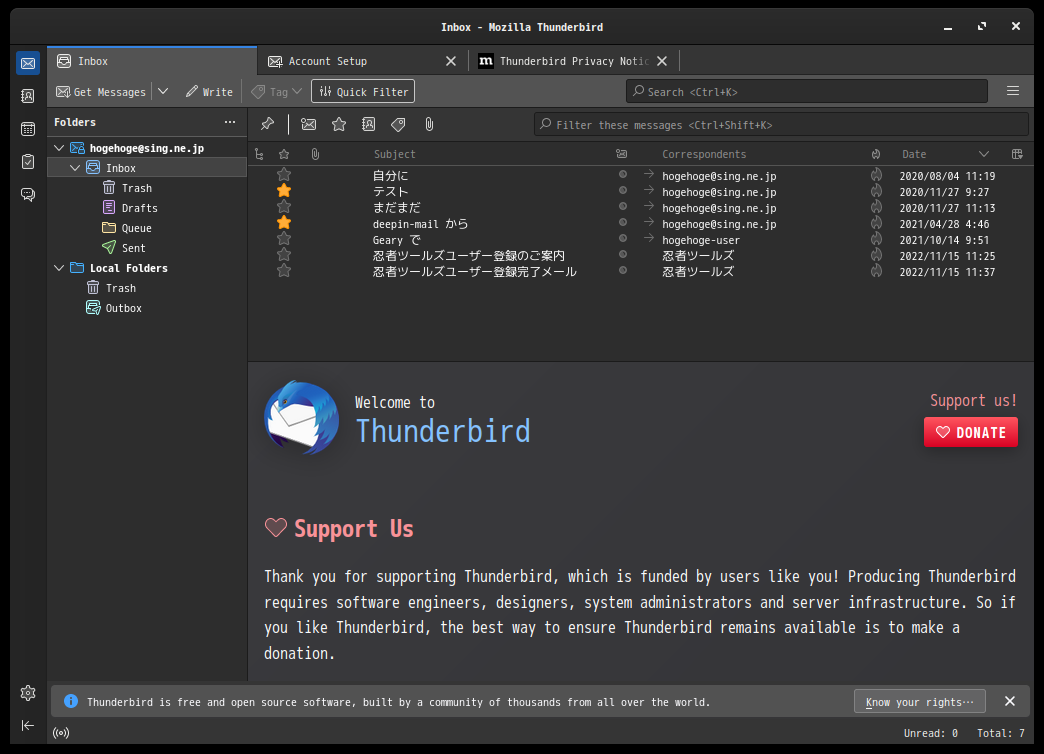Open the column picker for message list
This screenshot has width=1044, height=754.
1017,155
